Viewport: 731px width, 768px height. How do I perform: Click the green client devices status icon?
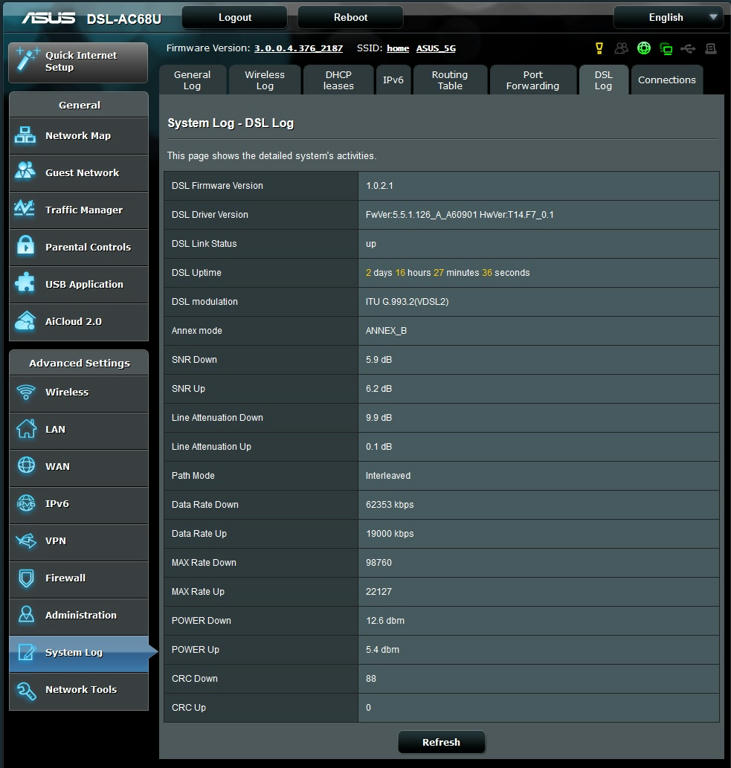click(x=666, y=48)
